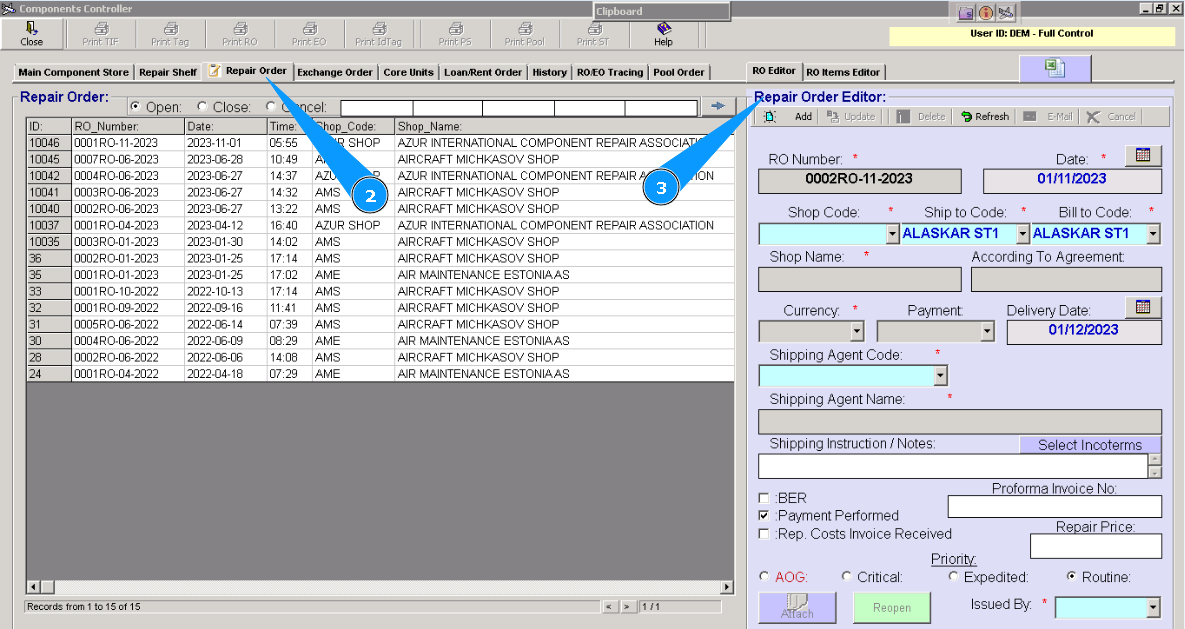Select Expedited priority radio button
The height and width of the screenshot is (629, 1185).
point(954,576)
